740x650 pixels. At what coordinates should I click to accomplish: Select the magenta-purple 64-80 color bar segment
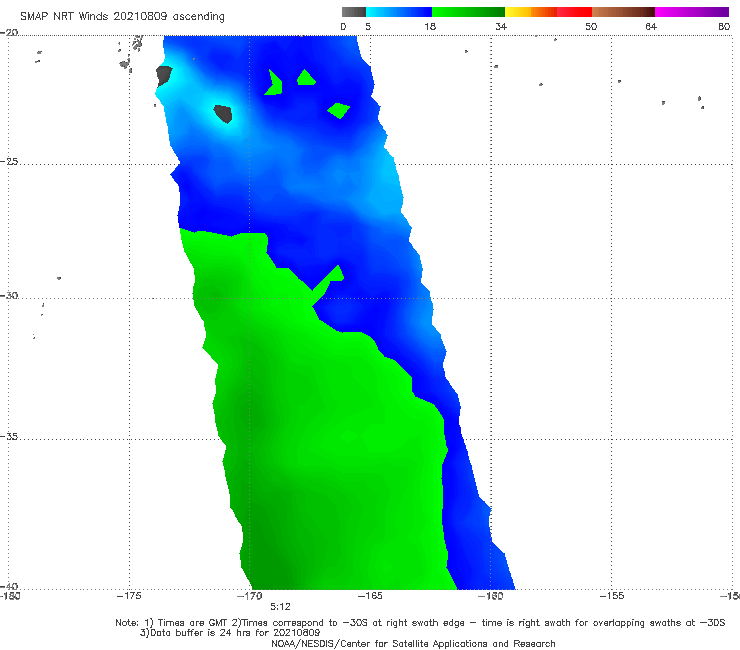692,12
